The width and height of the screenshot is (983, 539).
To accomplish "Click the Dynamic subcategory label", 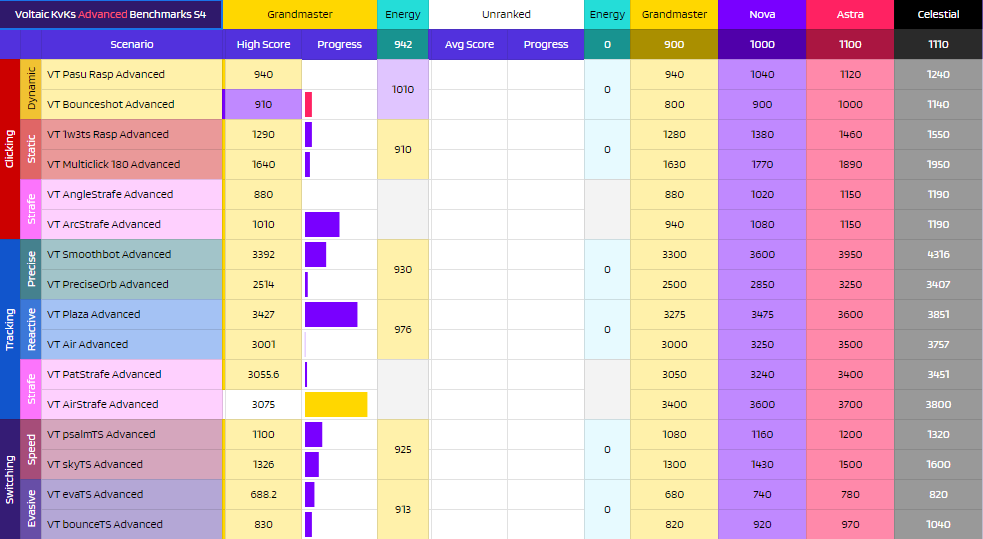I will pos(31,89).
